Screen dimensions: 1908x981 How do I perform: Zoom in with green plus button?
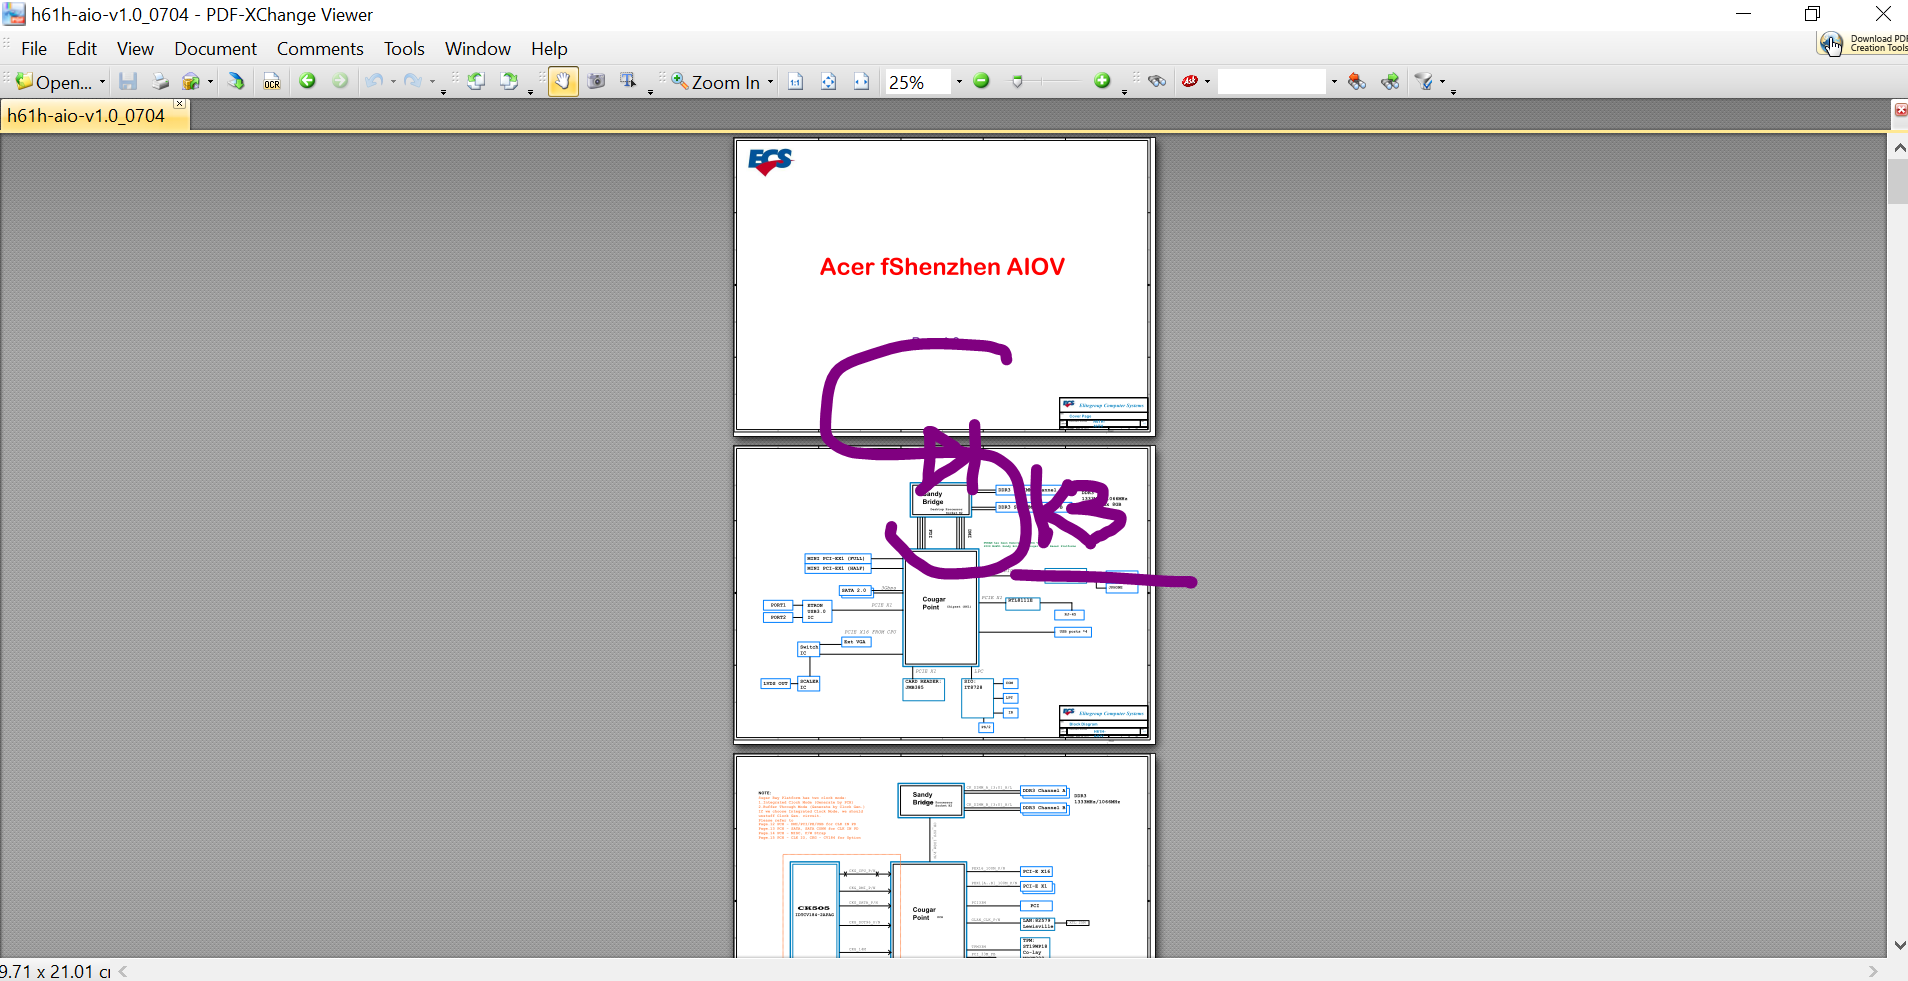tap(1102, 81)
